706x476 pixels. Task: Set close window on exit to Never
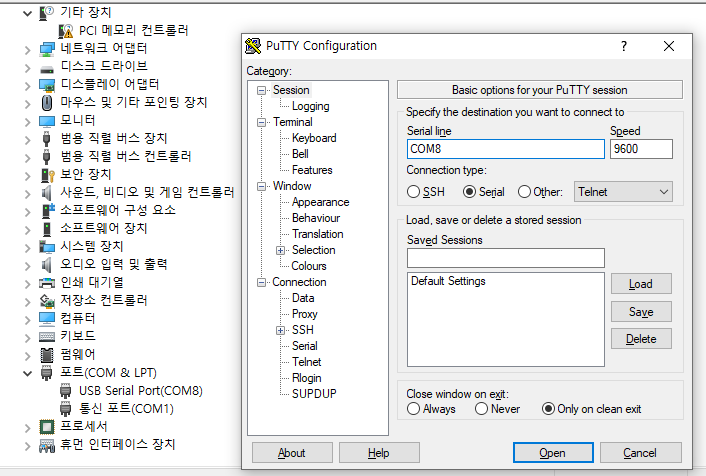(481, 409)
